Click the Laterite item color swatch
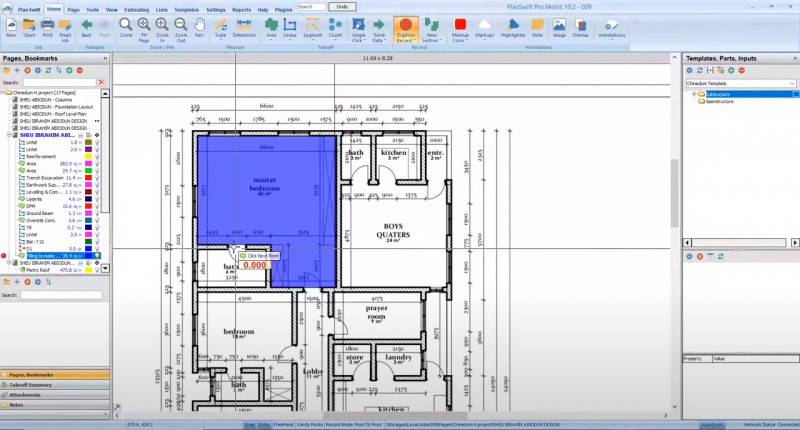This screenshot has height=430, width=800. [x=89, y=199]
